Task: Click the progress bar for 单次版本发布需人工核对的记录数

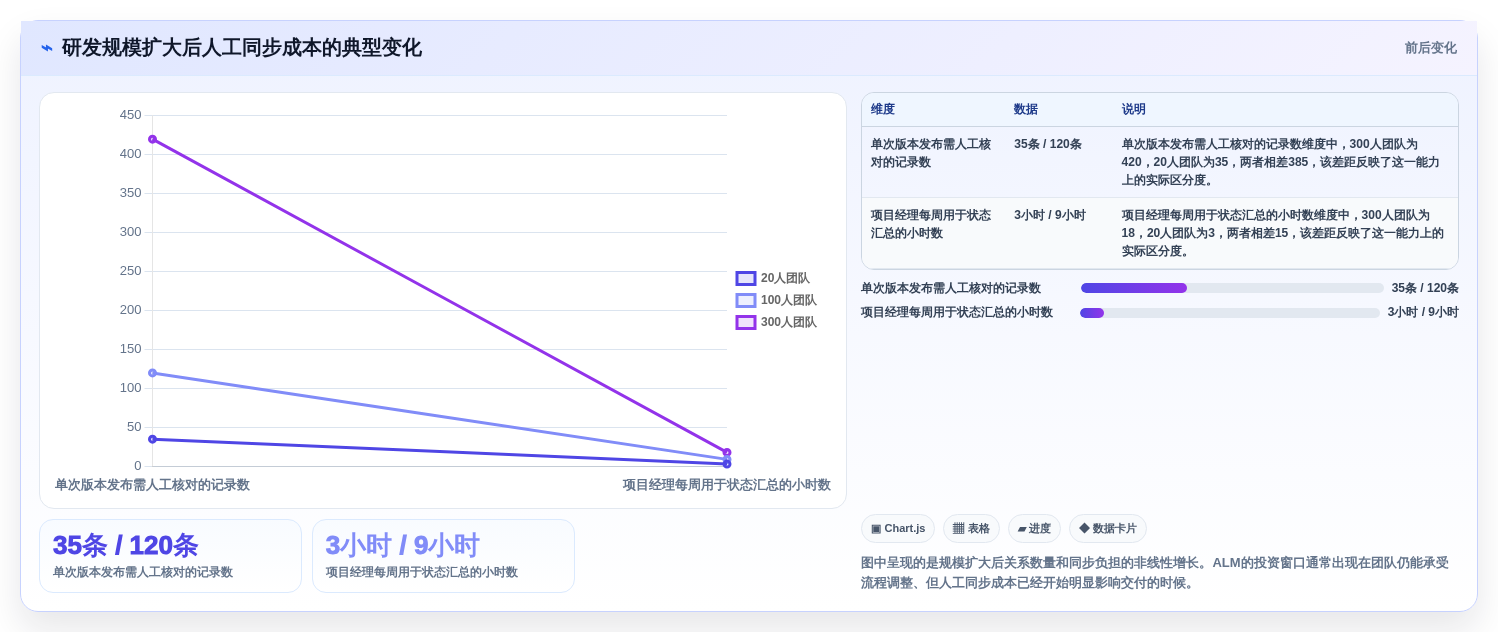Action: (x=1232, y=288)
